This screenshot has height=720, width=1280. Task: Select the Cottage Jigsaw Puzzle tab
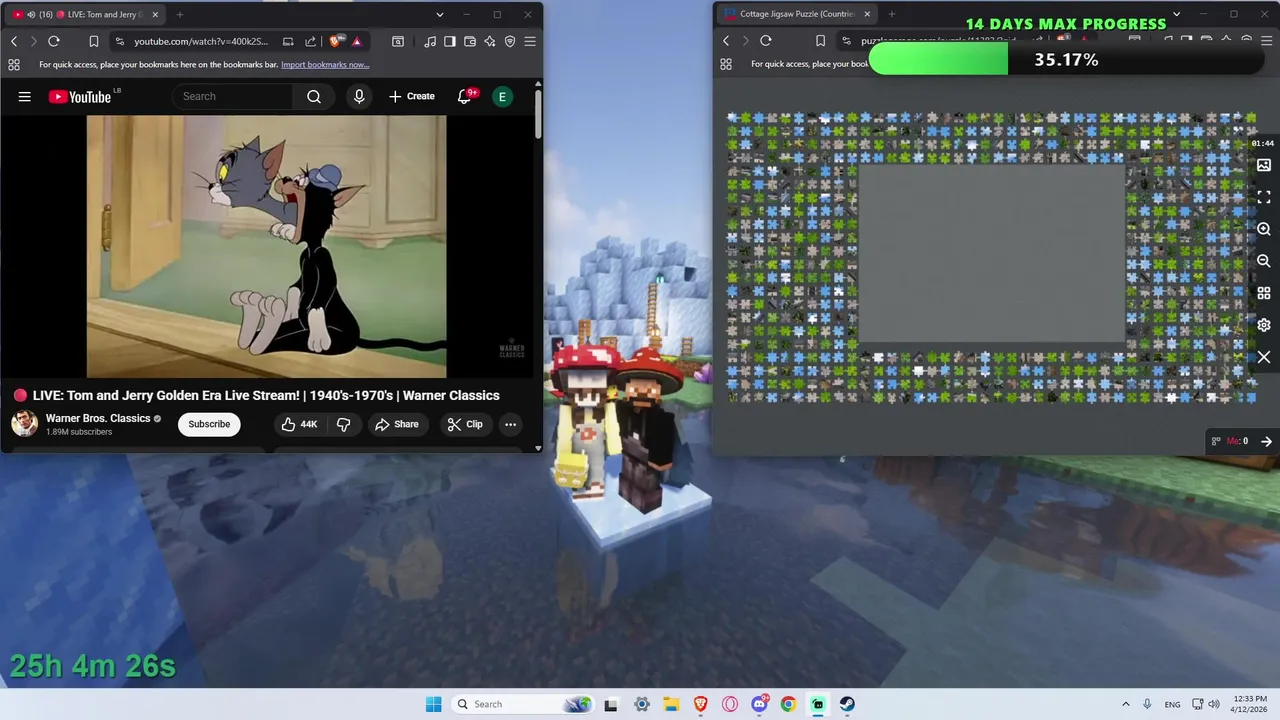(797, 14)
